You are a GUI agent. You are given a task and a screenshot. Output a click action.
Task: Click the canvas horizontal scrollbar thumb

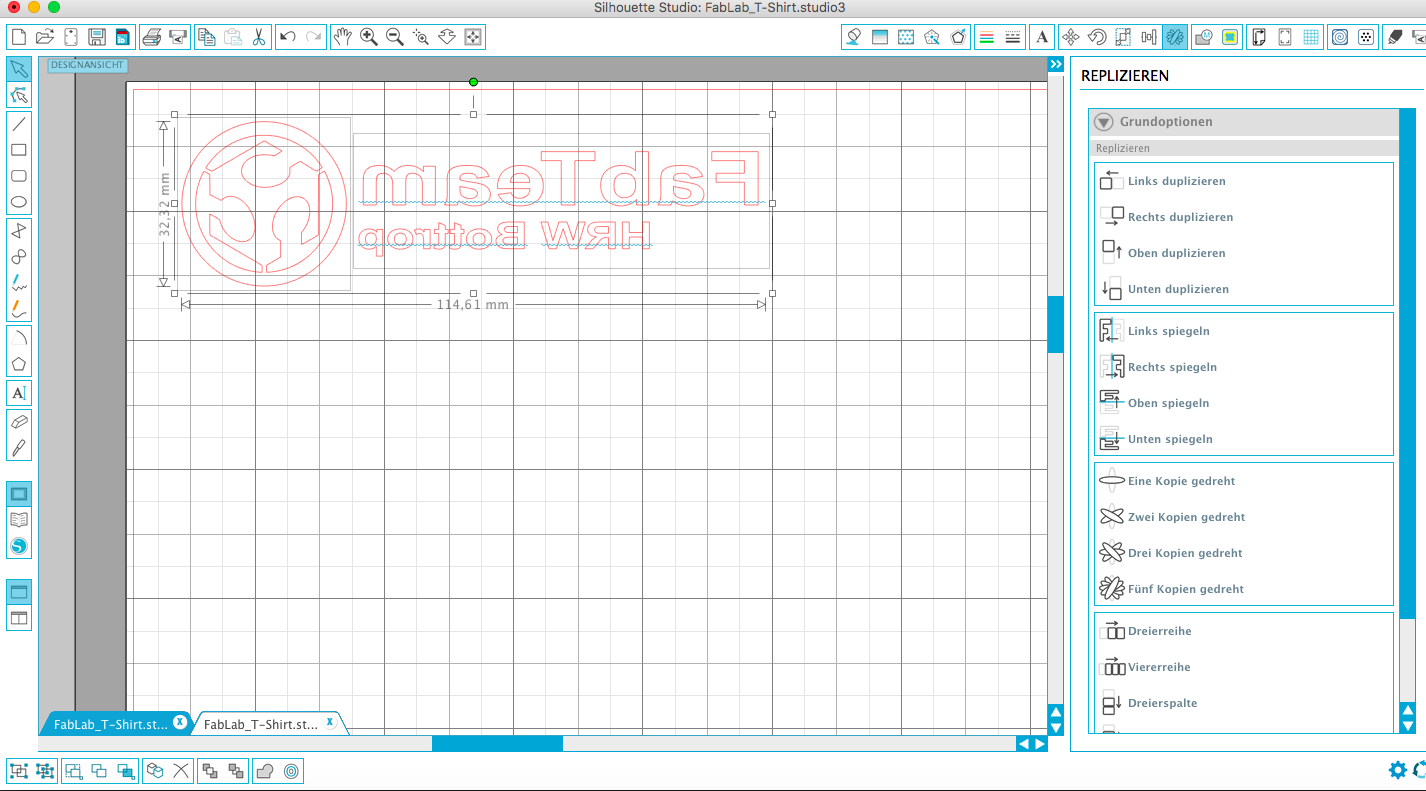point(497,743)
